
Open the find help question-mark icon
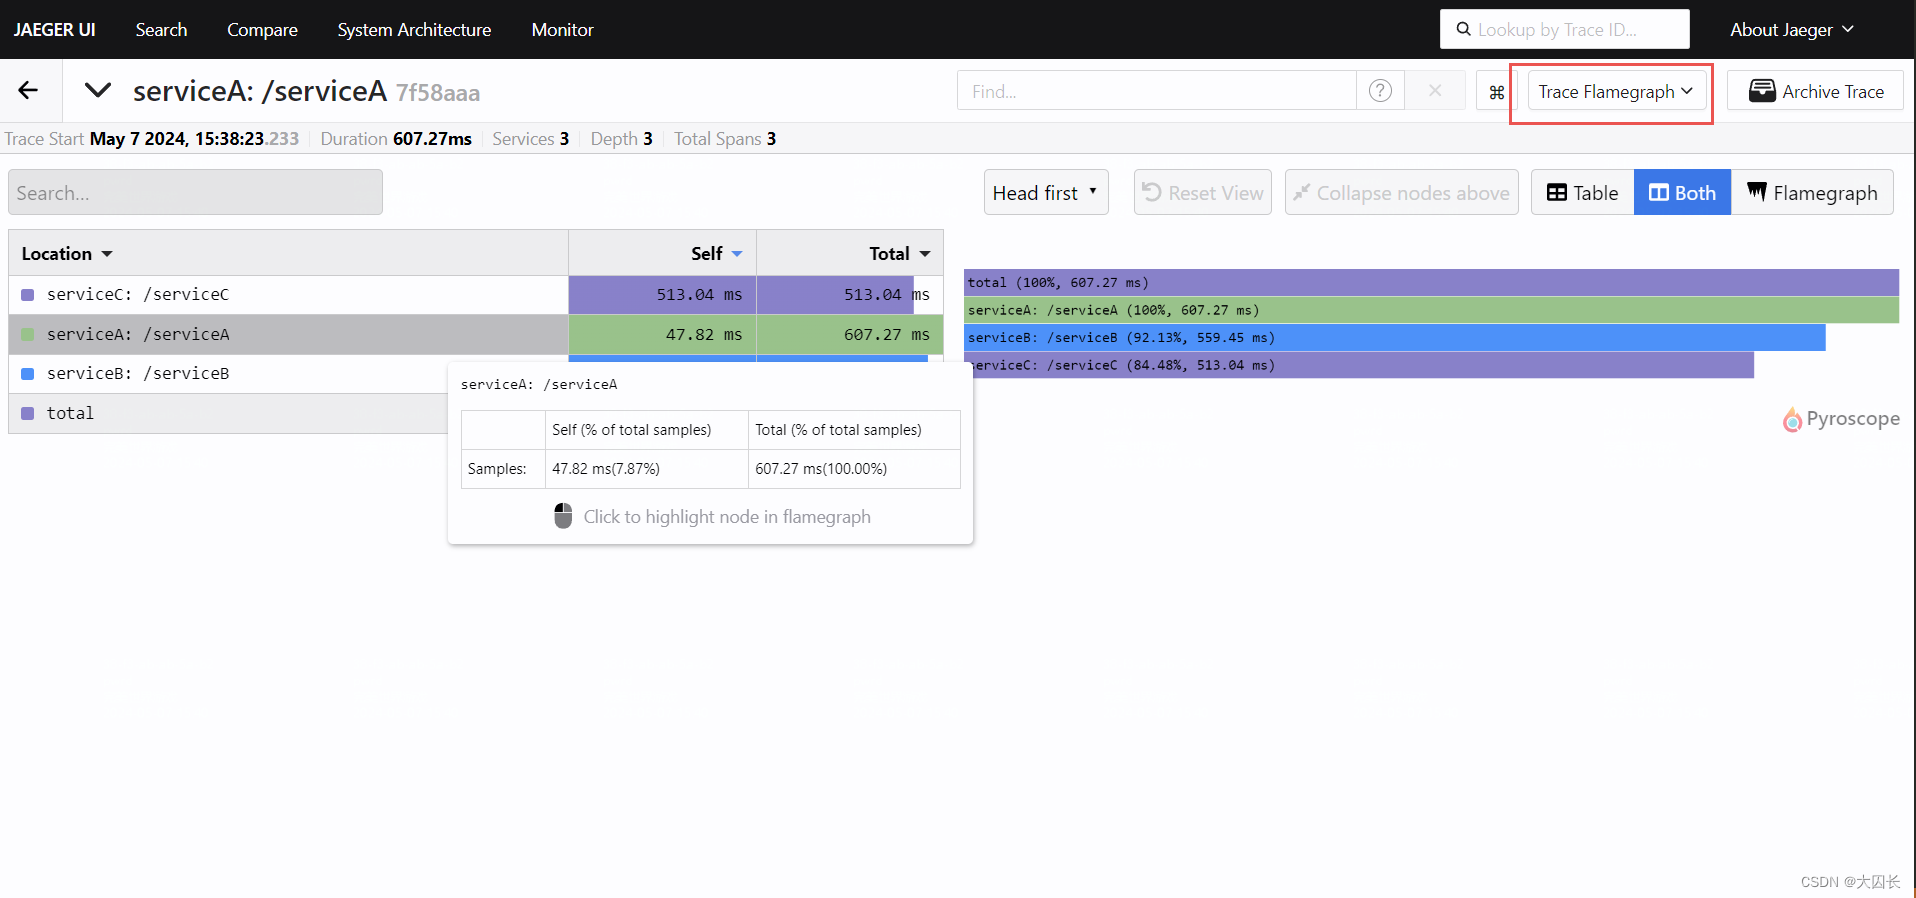(x=1380, y=91)
